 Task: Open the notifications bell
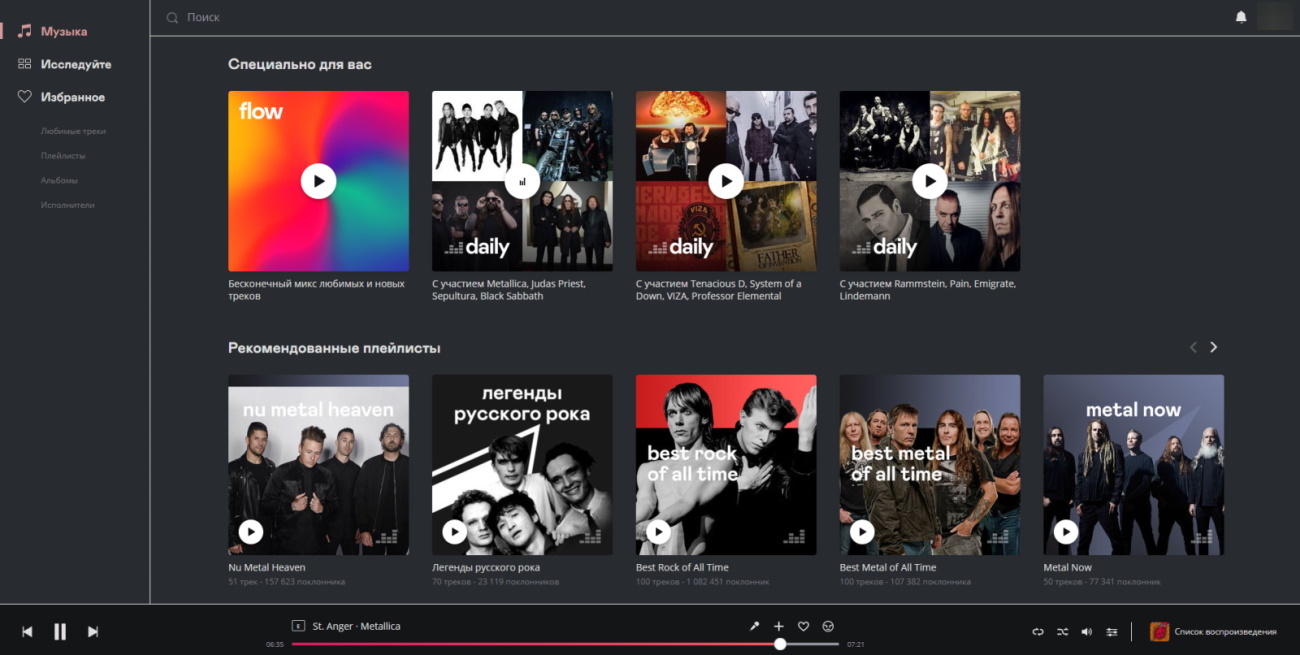pyautogui.click(x=1240, y=16)
